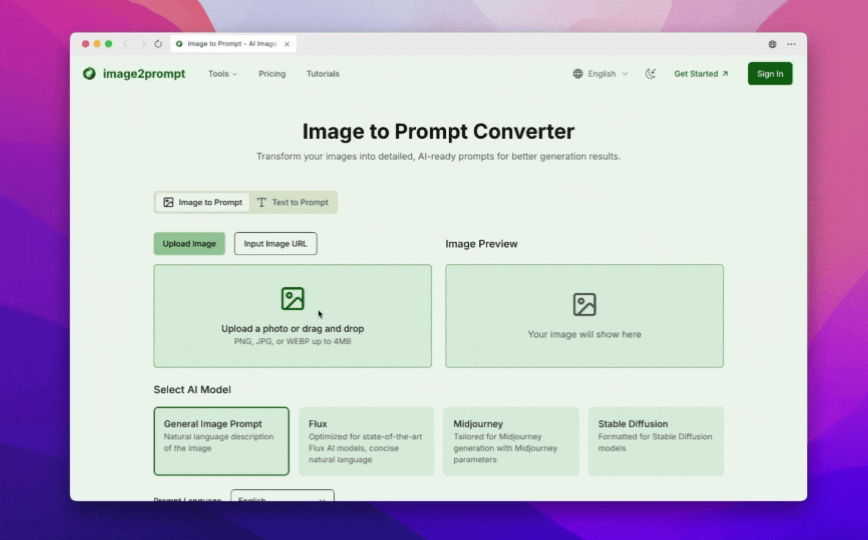Select the General Image Prompt model

click(x=221, y=441)
